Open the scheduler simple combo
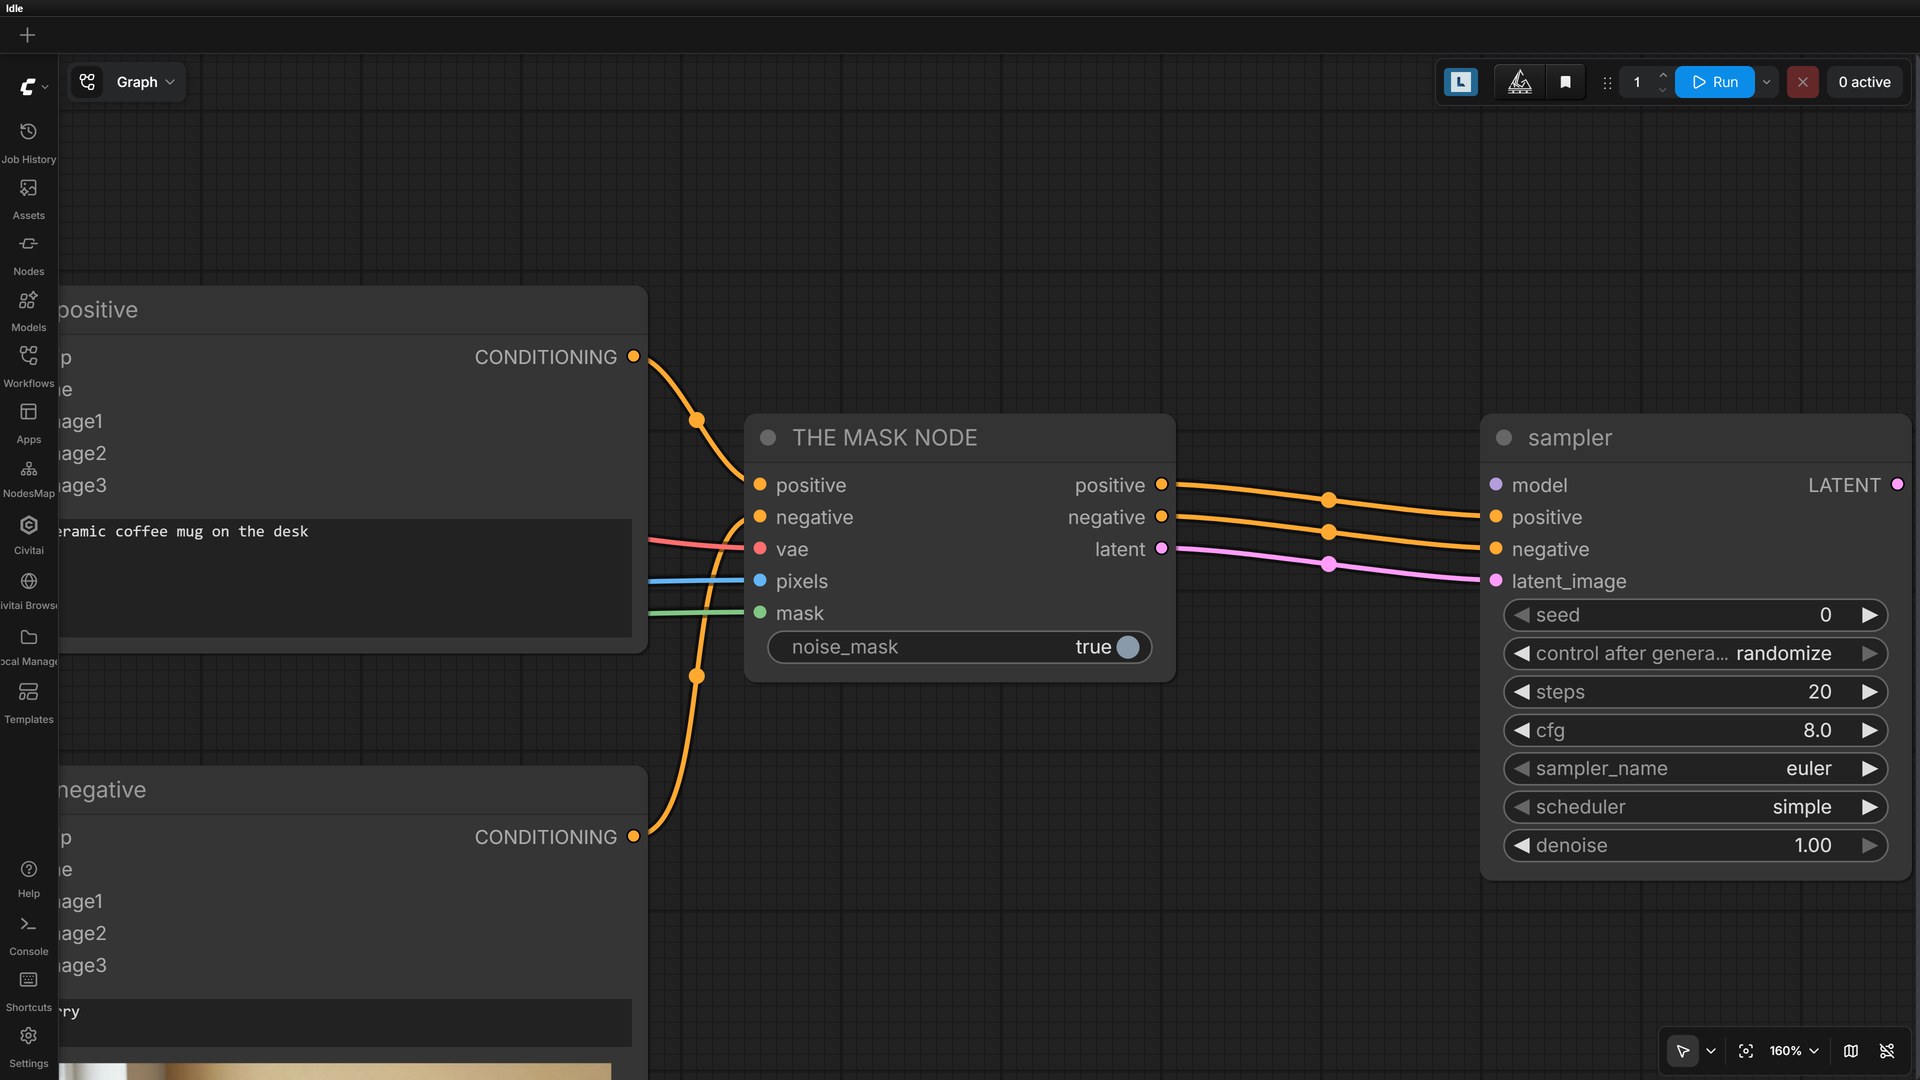The width and height of the screenshot is (1920, 1080). tap(1695, 807)
